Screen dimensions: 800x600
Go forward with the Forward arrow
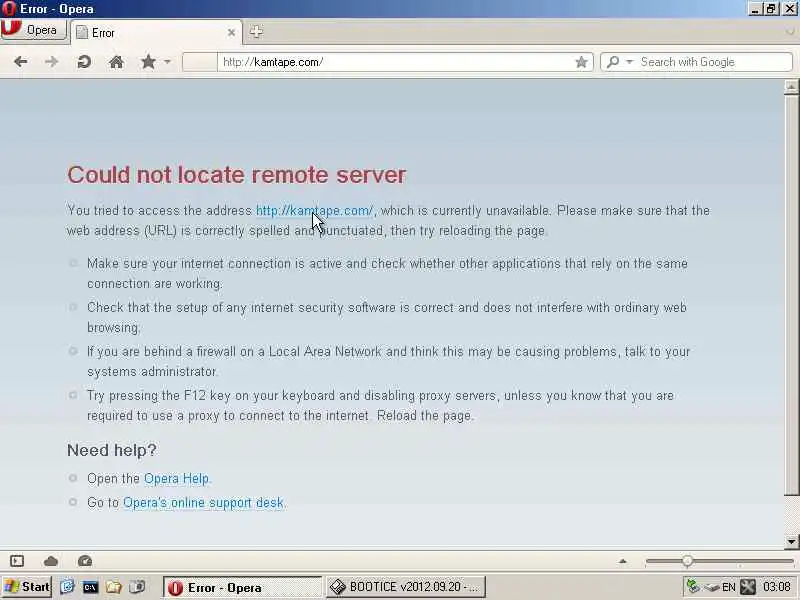pyautogui.click(x=52, y=62)
